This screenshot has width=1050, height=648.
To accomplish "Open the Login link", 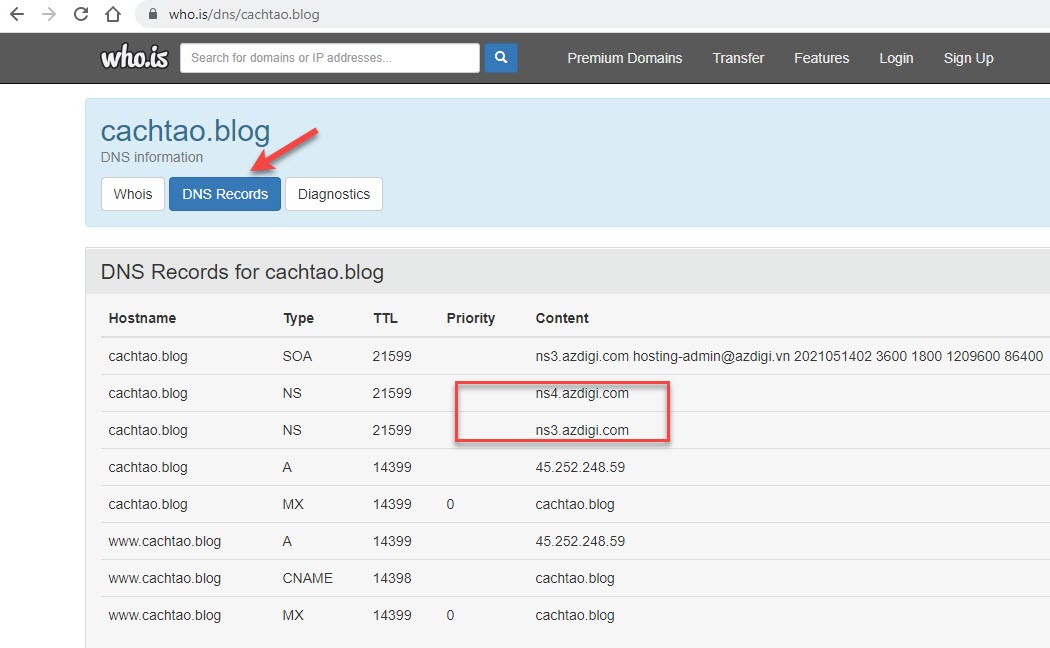I will (896, 58).
